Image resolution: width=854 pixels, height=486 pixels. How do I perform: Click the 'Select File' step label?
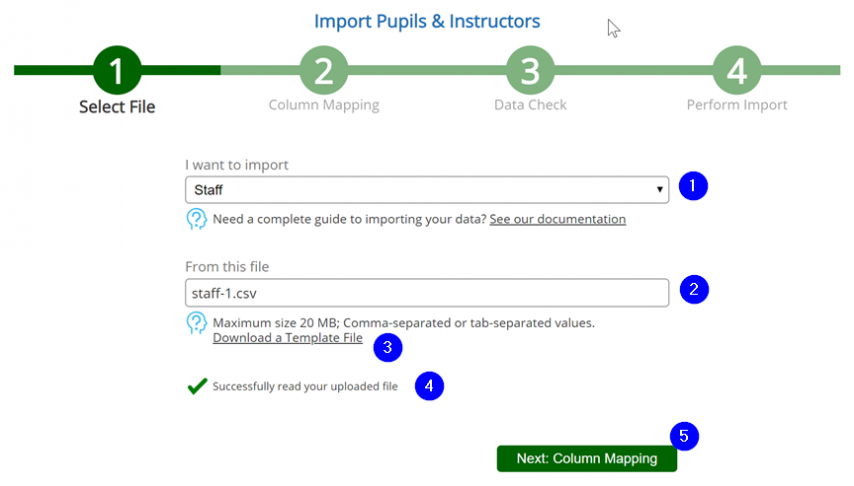(x=117, y=107)
